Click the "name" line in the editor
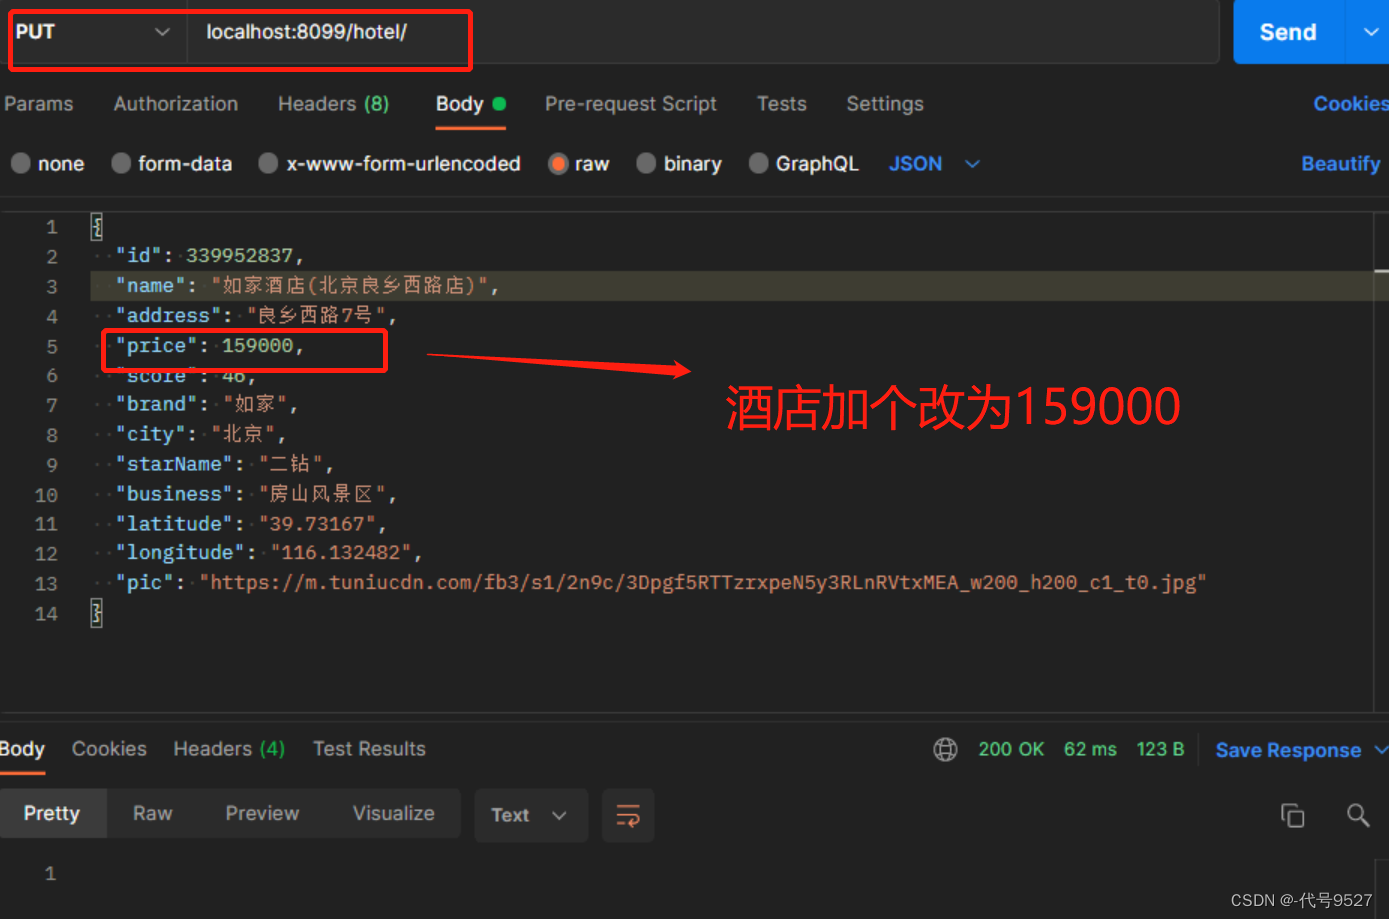This screenshot has height=919, width=1389. [x=307, y=286]
